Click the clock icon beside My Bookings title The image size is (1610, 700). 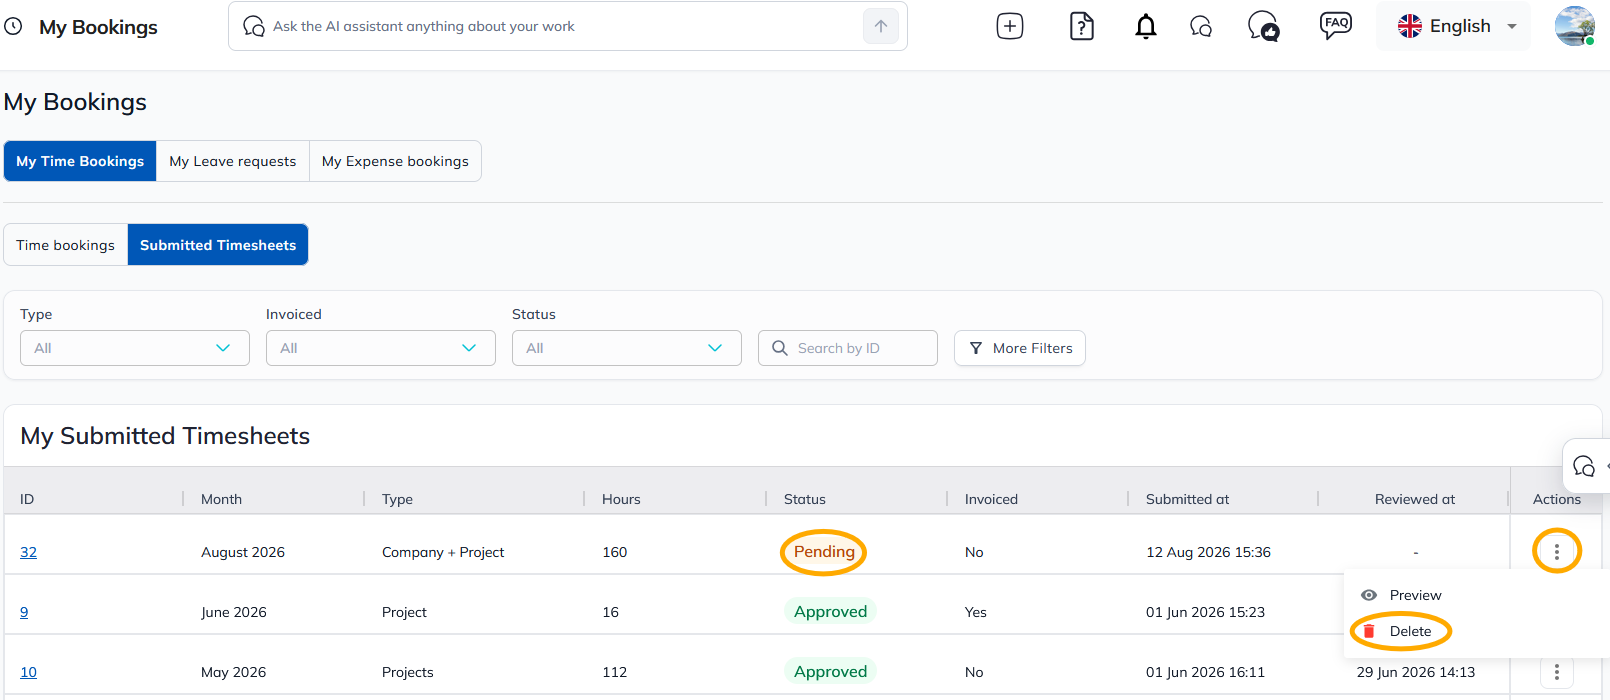tap(13, 27)
